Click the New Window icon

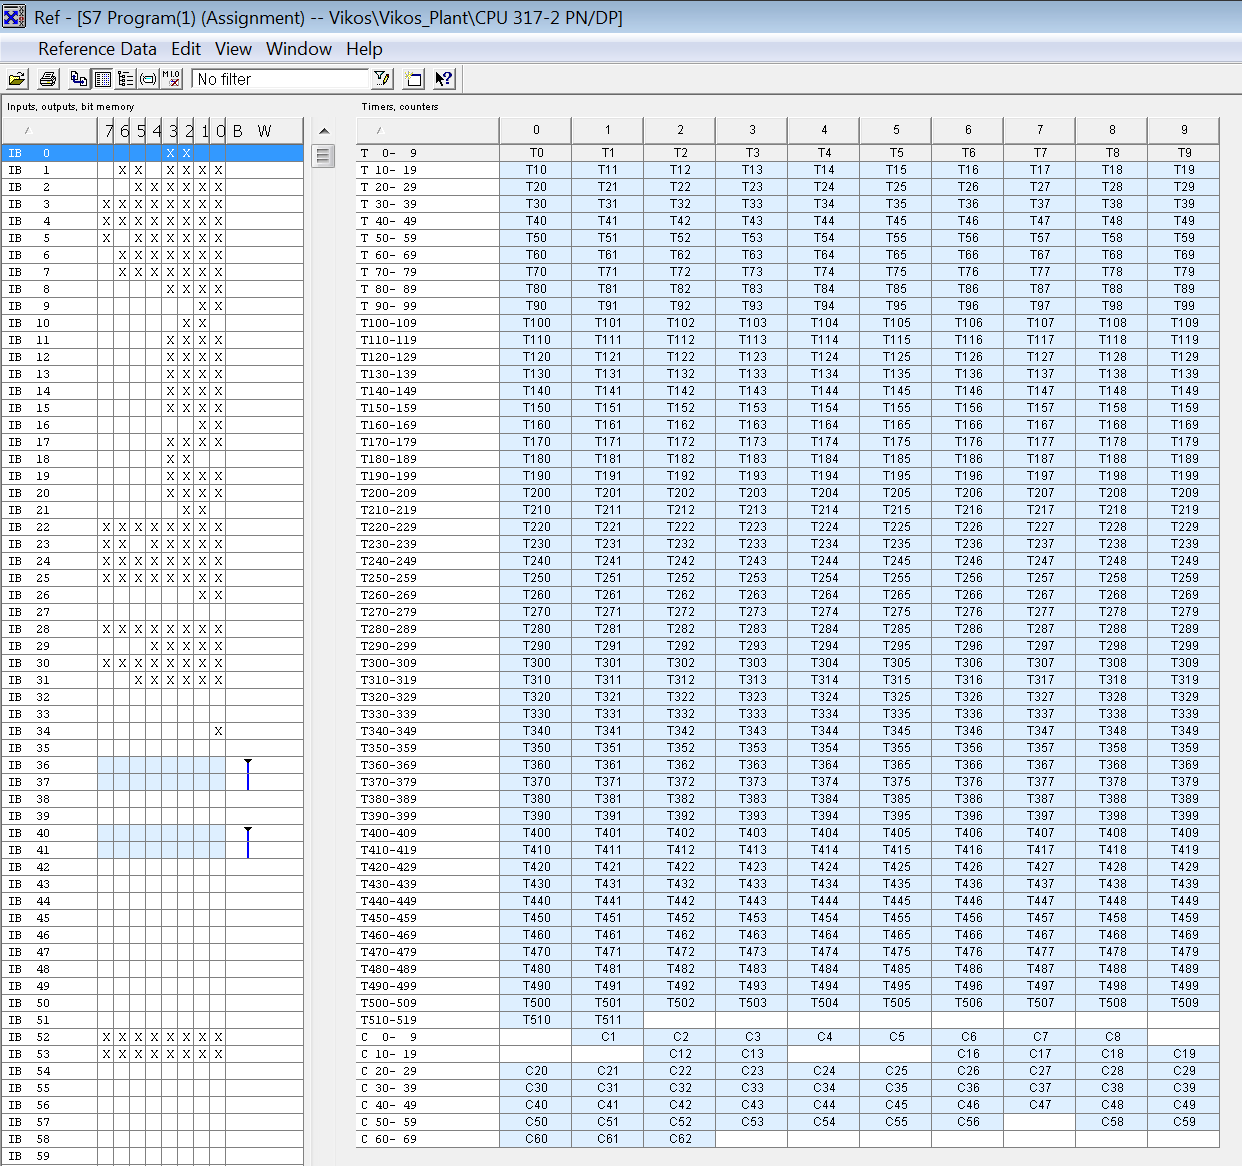pyautogui.click(x=414, y=79)
